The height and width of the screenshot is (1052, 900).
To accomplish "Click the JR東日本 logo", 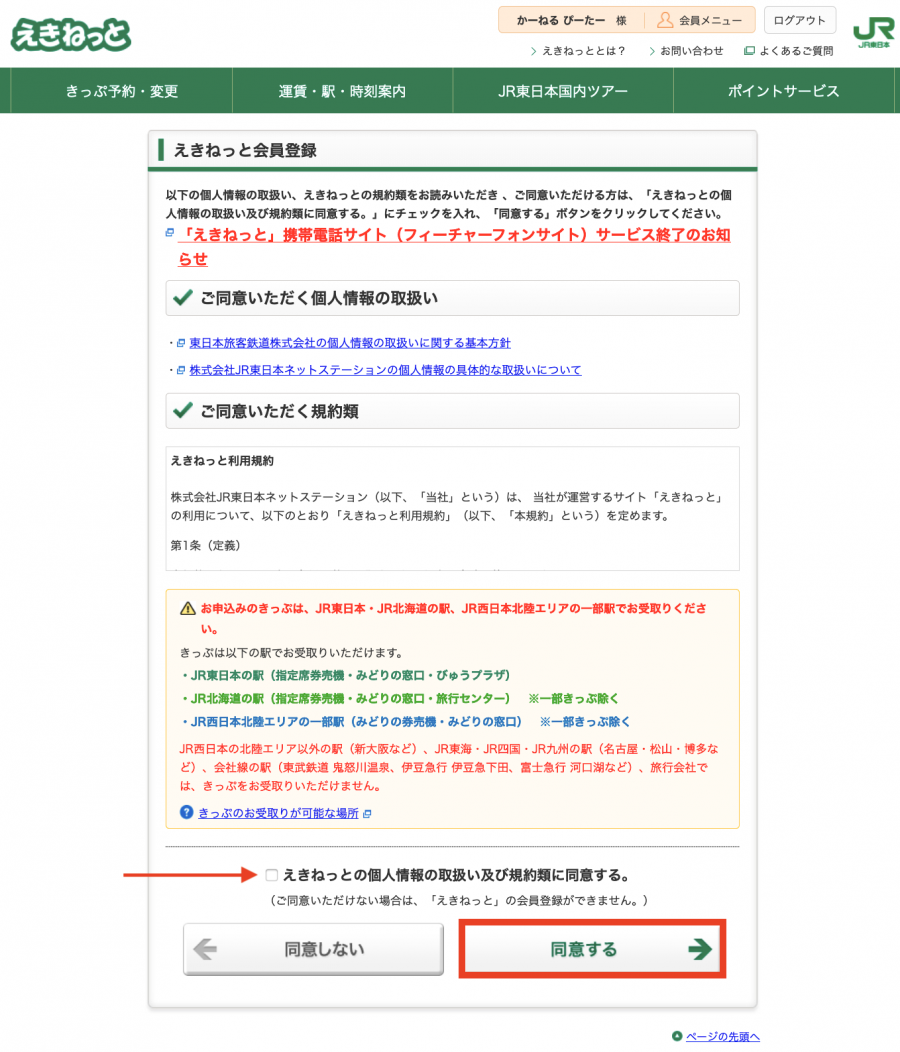I will 873,33.
